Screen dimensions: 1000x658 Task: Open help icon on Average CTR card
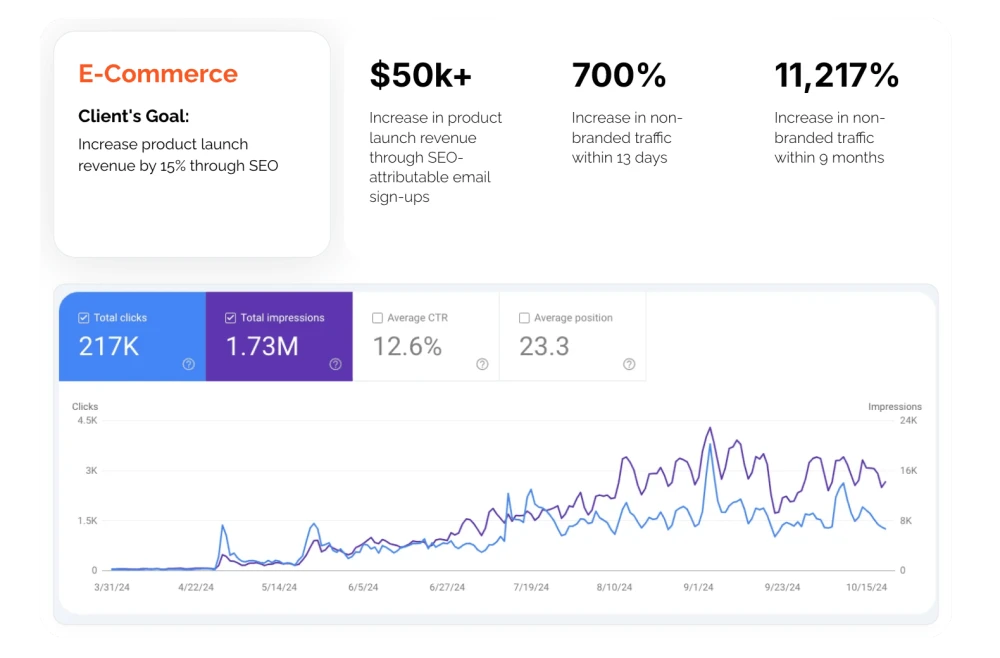(482, 364)
